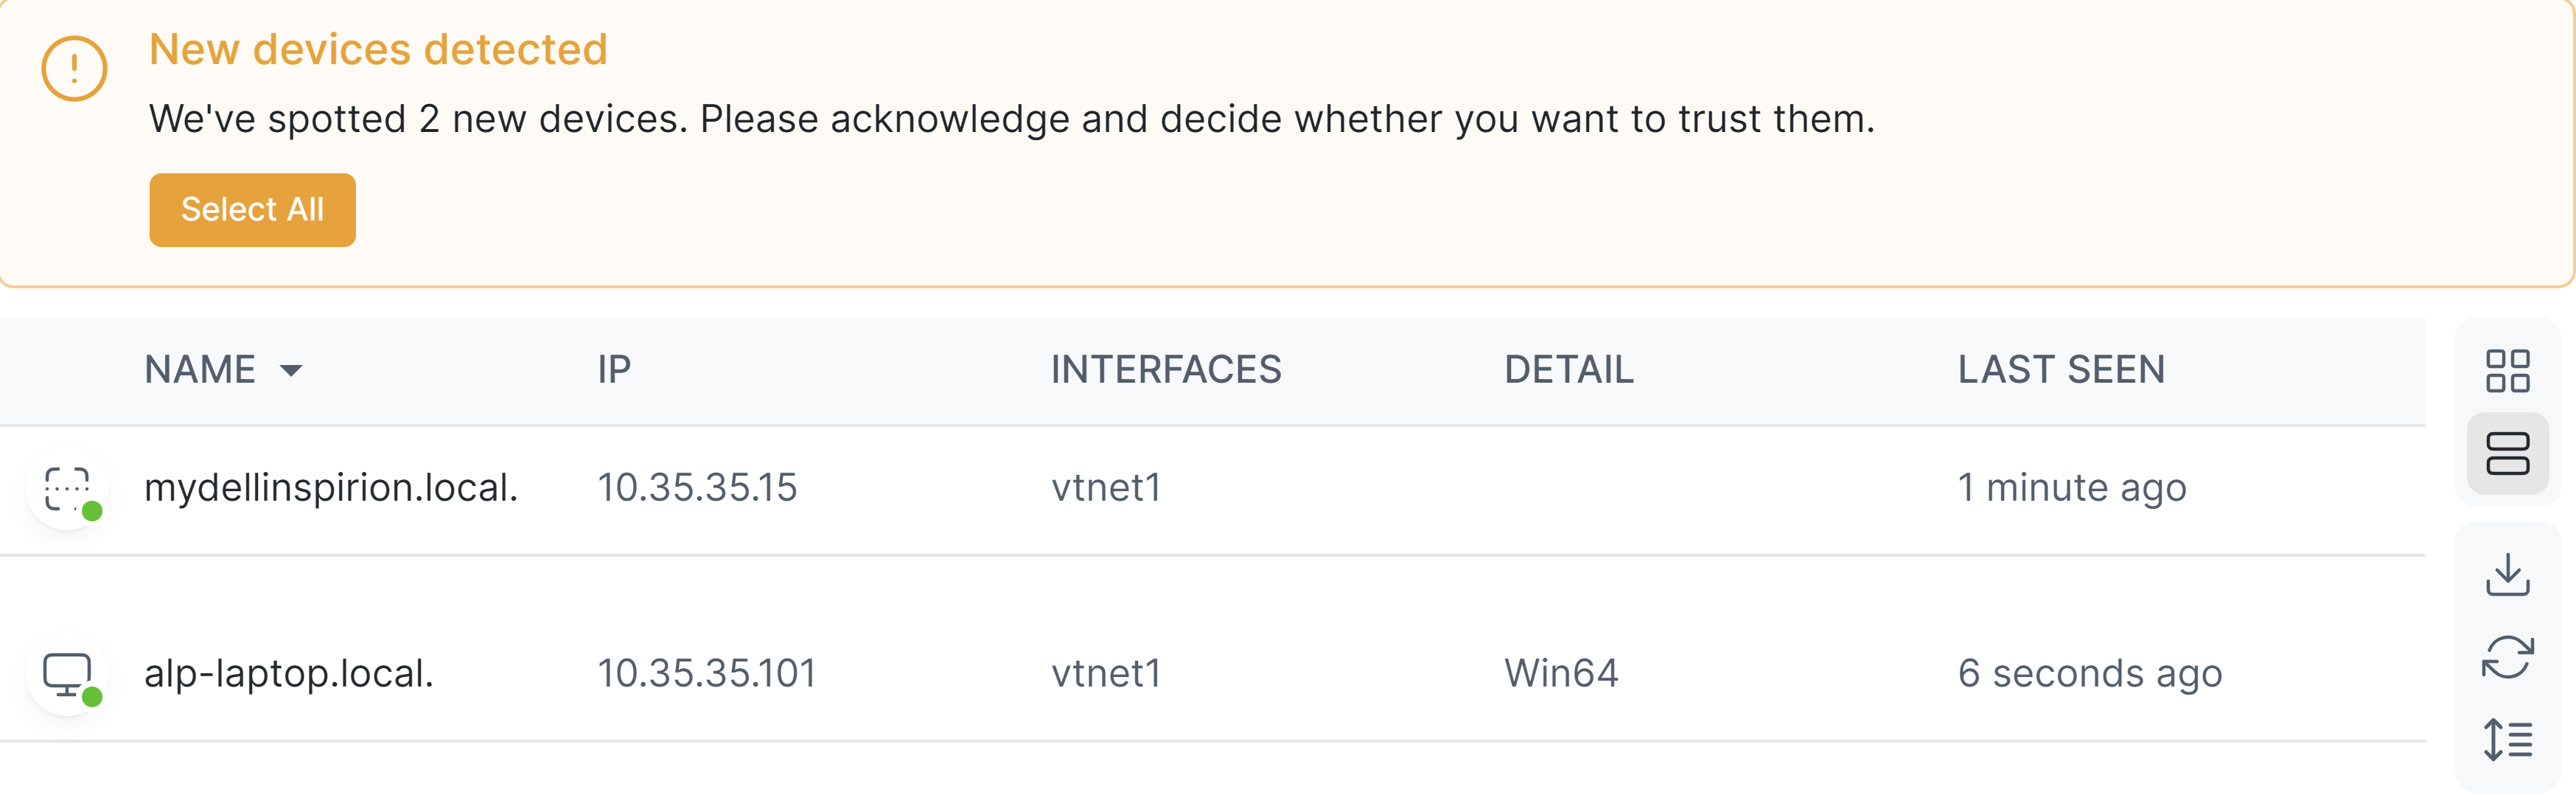2576x806 pixels.
Task: Click the desktop icon for alp-laptop.local
Action: pos(67,675)
